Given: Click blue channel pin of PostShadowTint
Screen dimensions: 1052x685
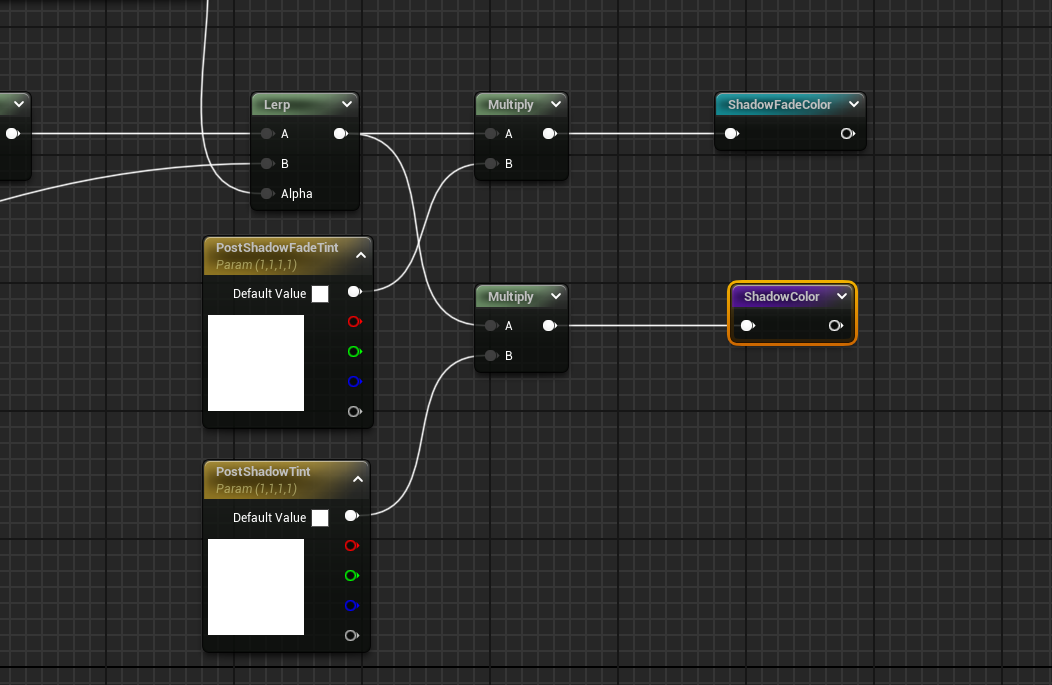Looking at the screenshot, I should point(351,606).
